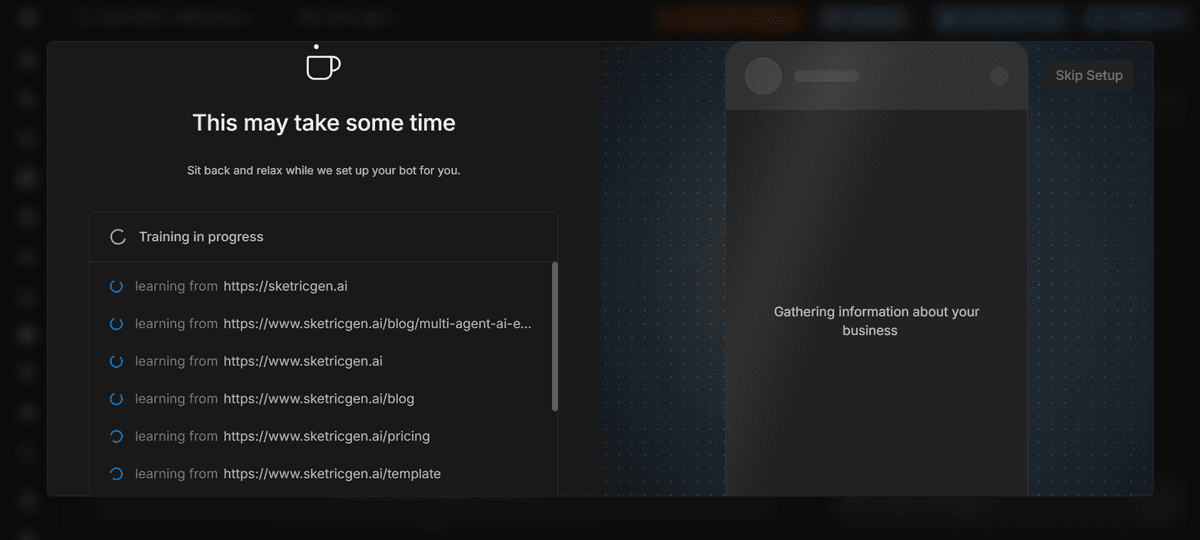Click the spinner beside Training in progress
The height and width of the screenshot is (540, 1200).
click(x=117, y=237)
